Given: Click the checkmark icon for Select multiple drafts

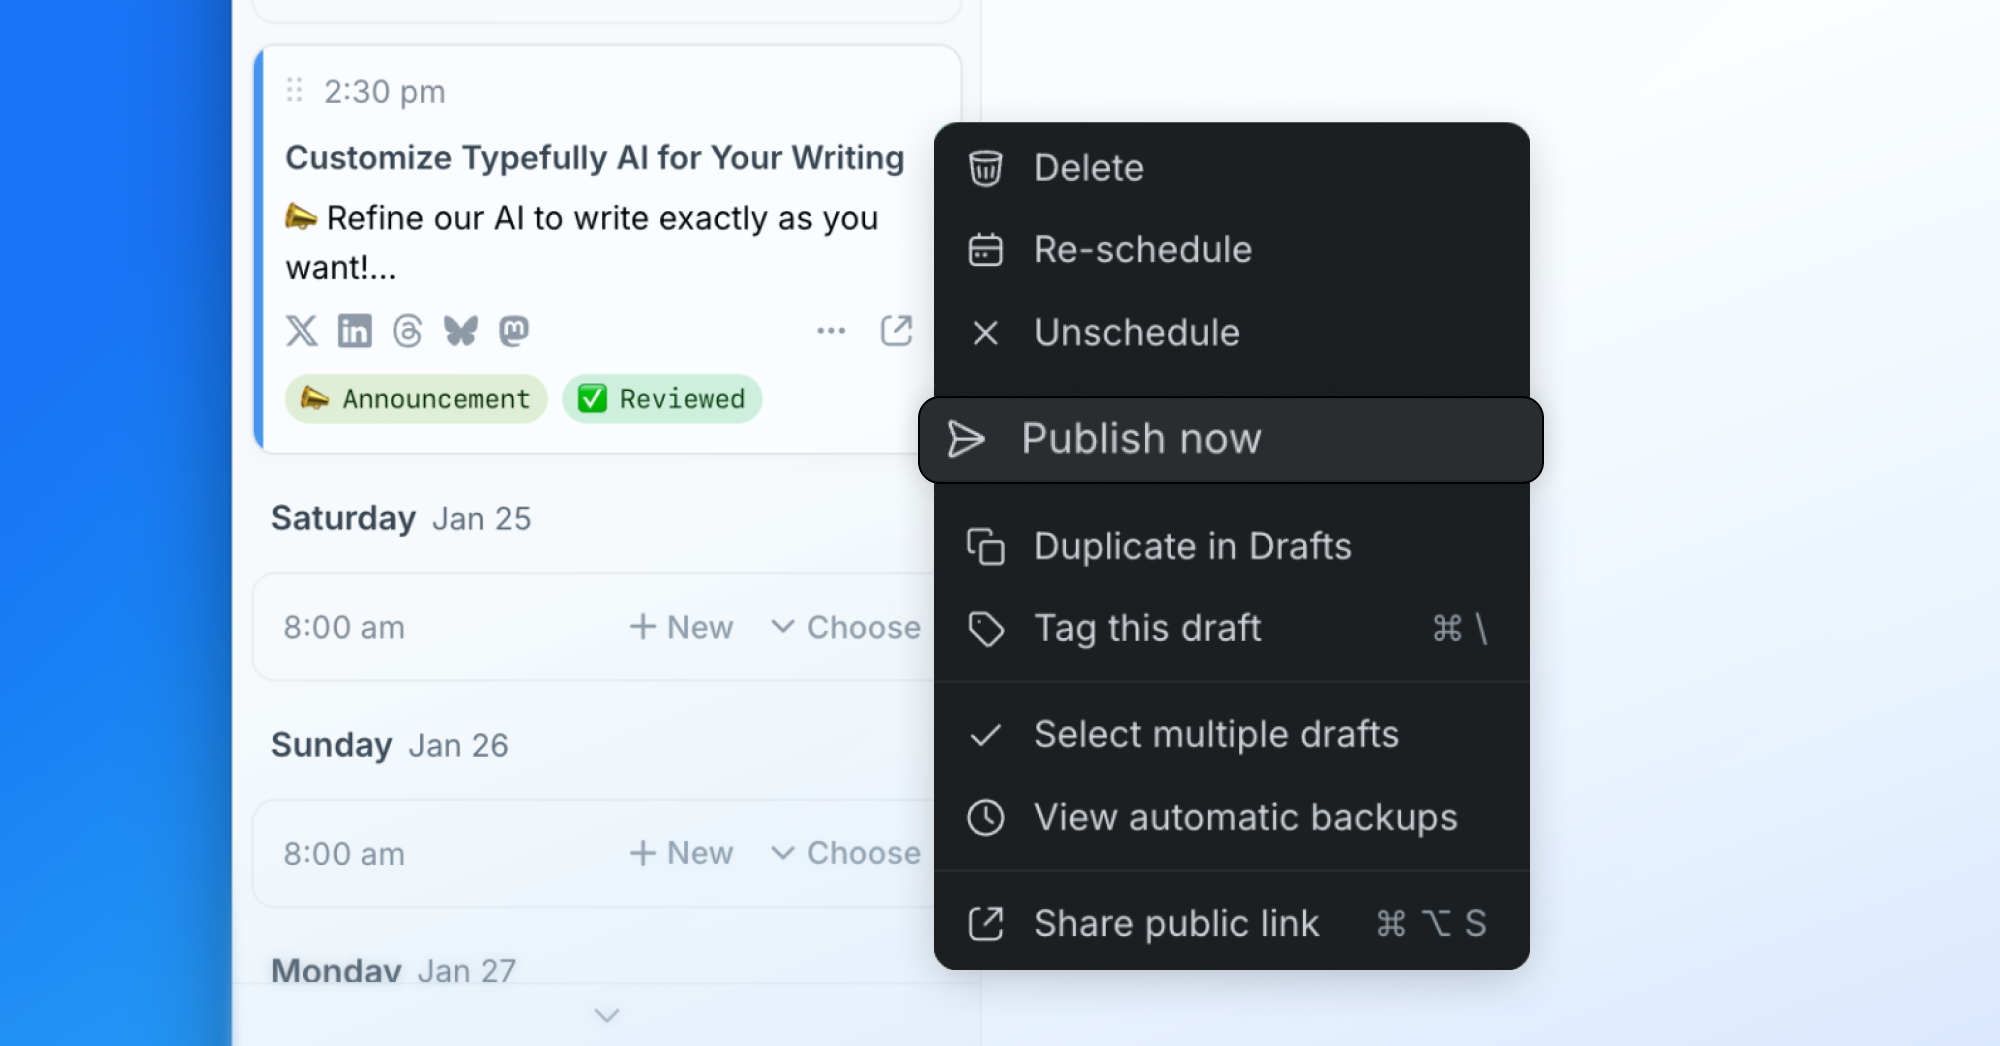Looking at the screenshot, I should click(985, 735).
